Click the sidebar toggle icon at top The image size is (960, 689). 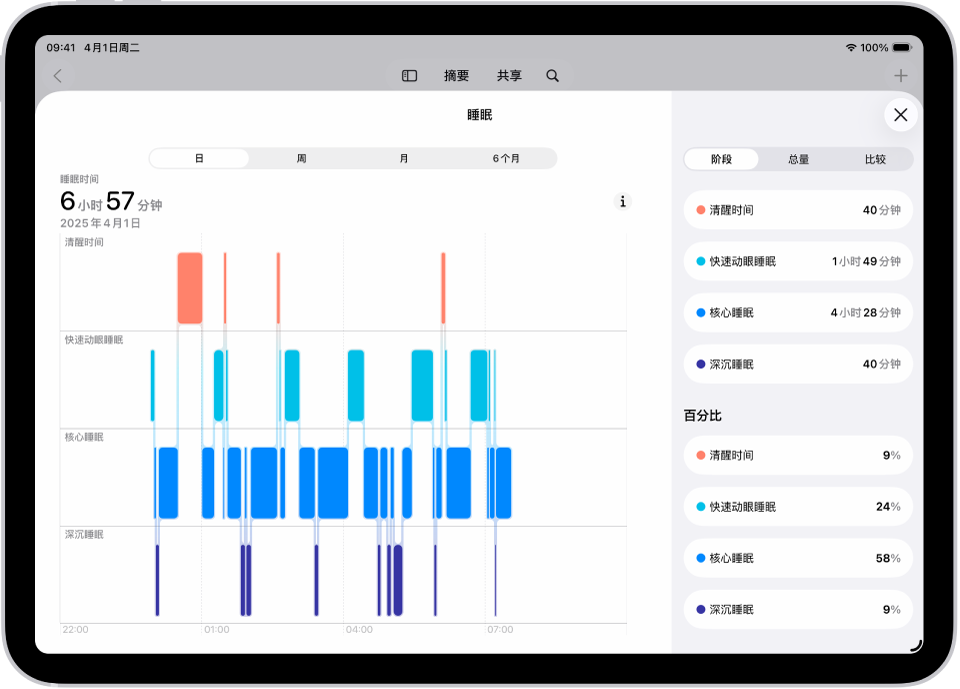[x=408, y=75]
